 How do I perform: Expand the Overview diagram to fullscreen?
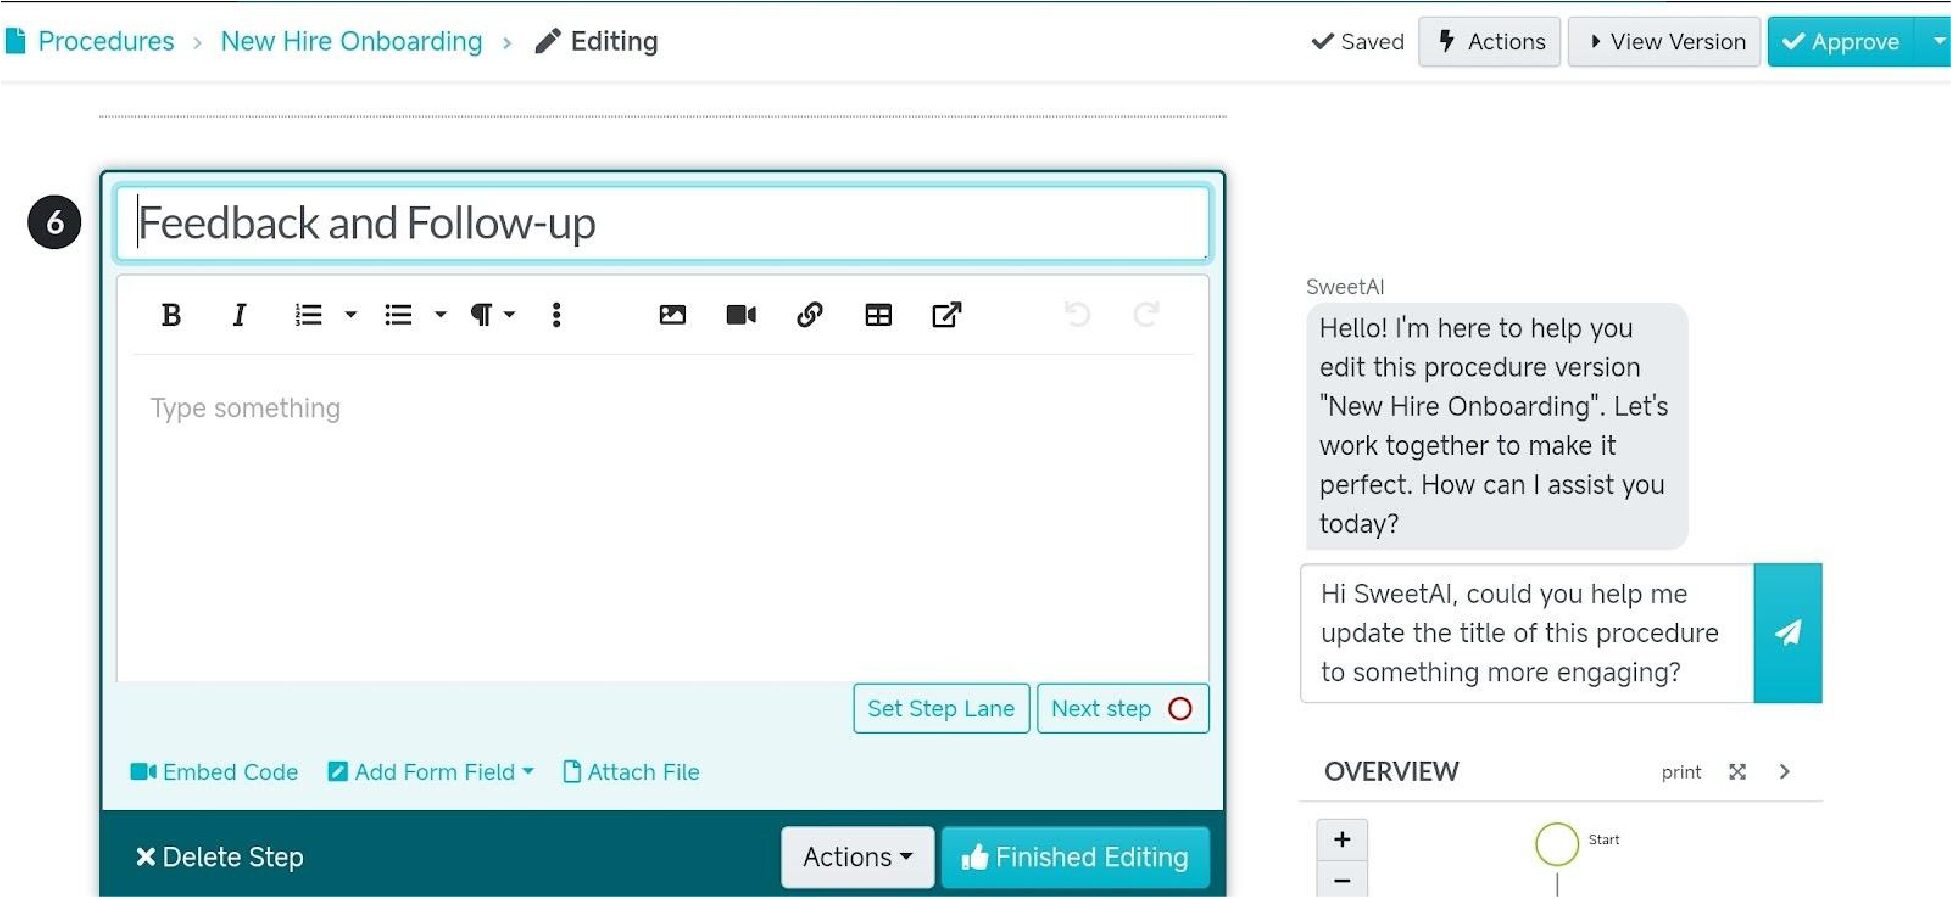(x=1738, y=772)
